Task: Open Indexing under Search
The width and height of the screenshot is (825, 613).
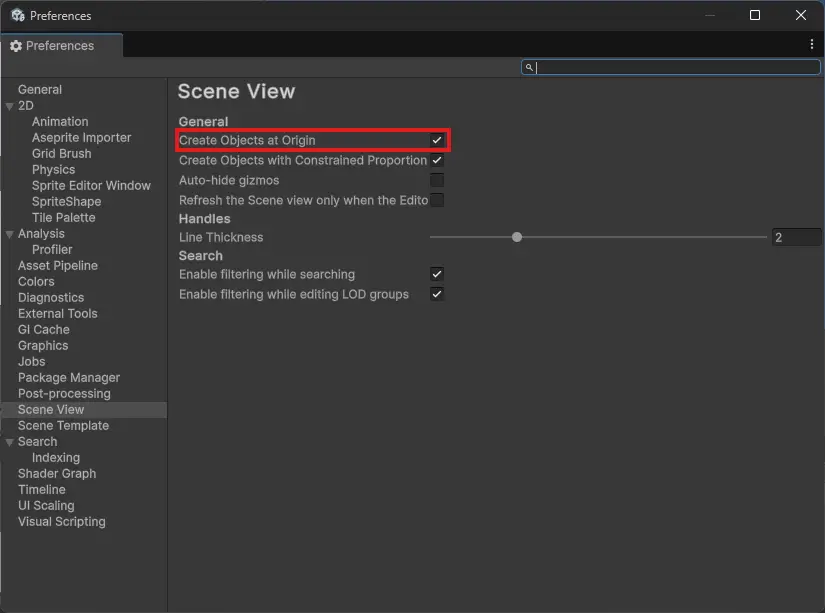Action: (56, 458)
